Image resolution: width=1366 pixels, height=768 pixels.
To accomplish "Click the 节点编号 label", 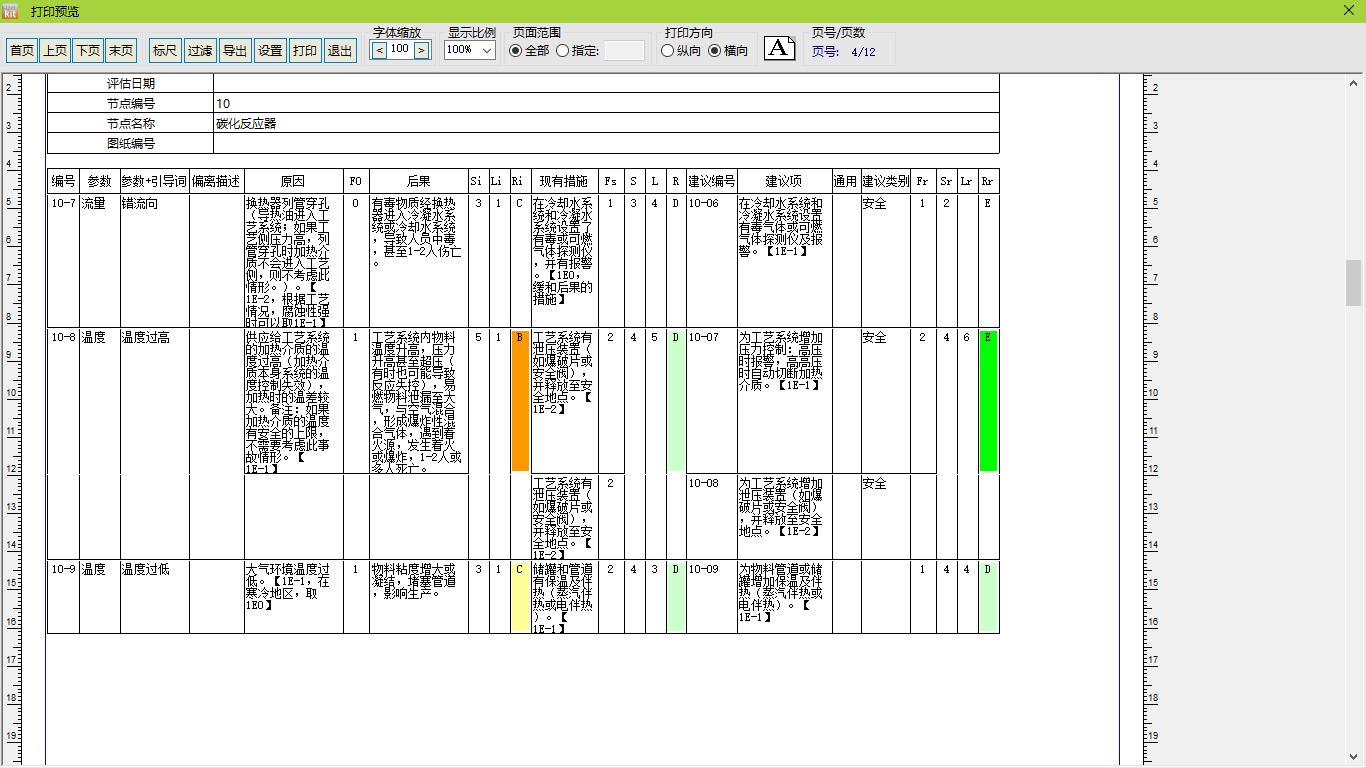I will pyautogui.click(x=131, y=104).
